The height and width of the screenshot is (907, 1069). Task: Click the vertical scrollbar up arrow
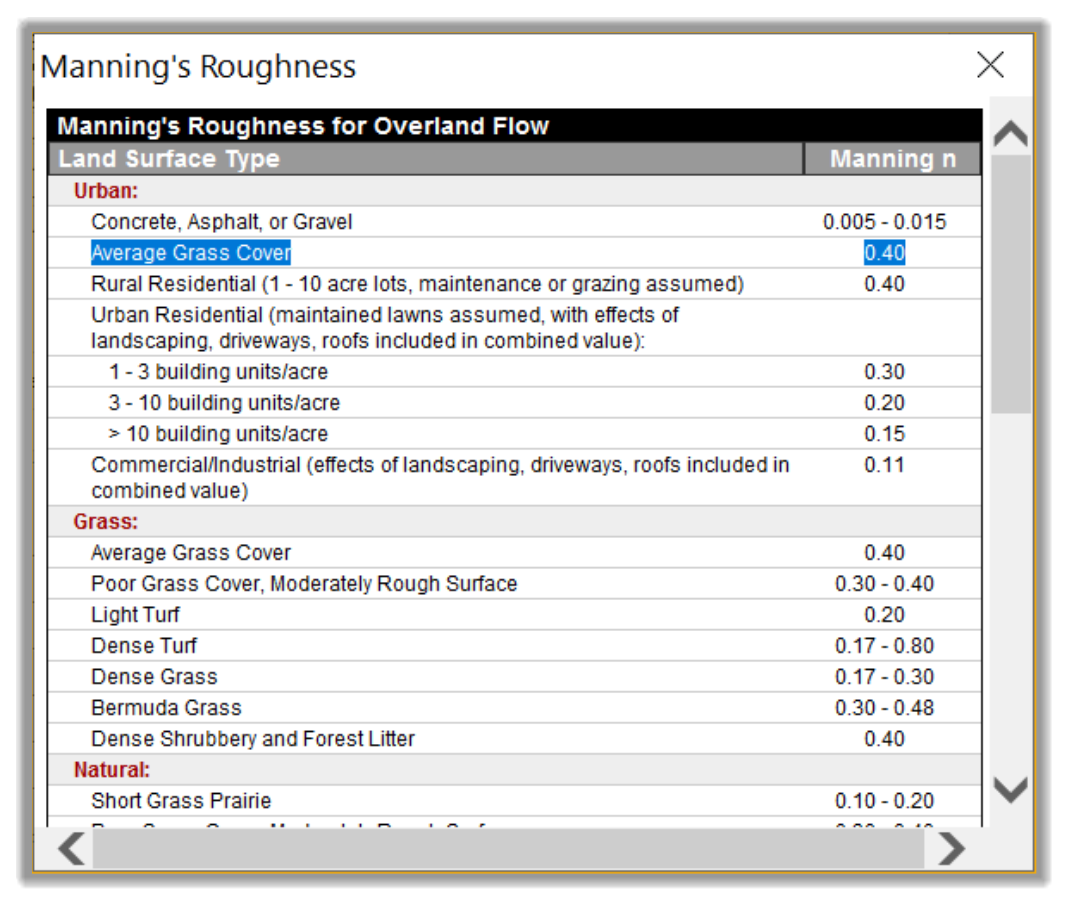(x=1010, y=134)
